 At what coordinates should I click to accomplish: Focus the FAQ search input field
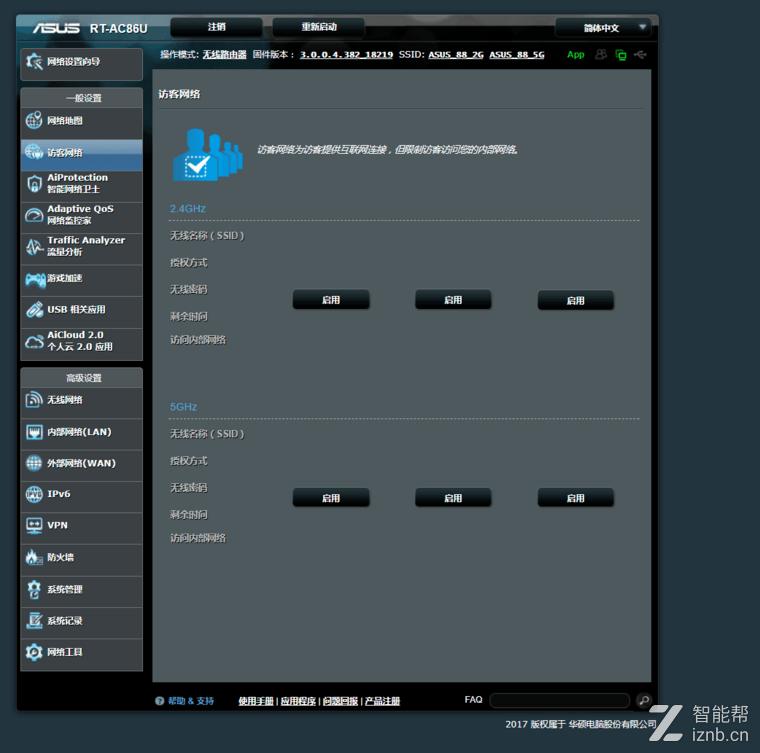560,701
